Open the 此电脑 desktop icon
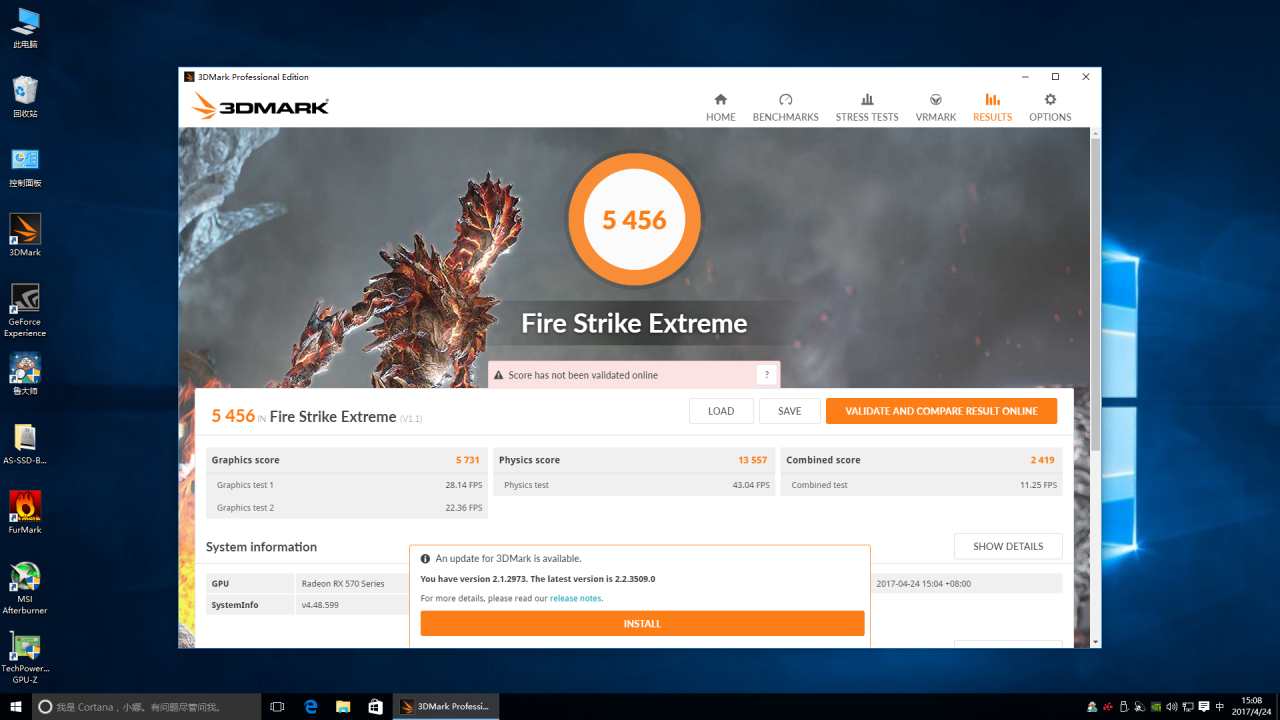The height and width of the screenshot is (720, 1280). tap(25, 28)
